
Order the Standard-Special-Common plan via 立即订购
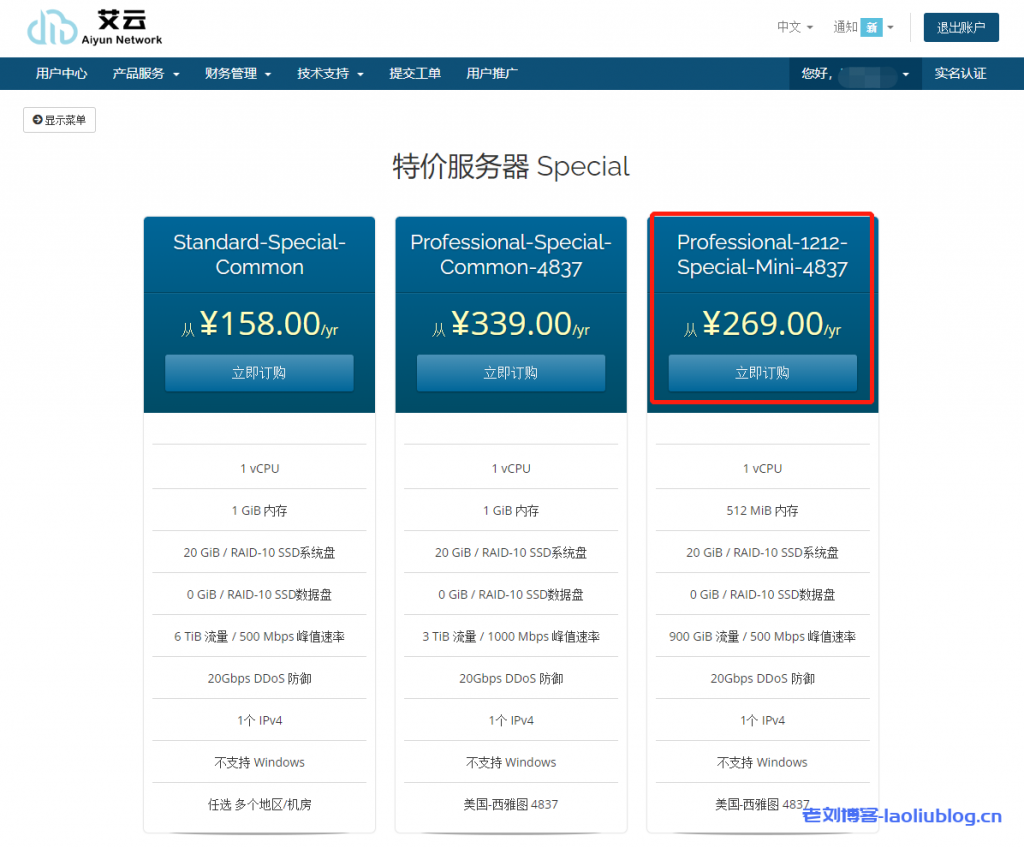[x=259, y=372]
